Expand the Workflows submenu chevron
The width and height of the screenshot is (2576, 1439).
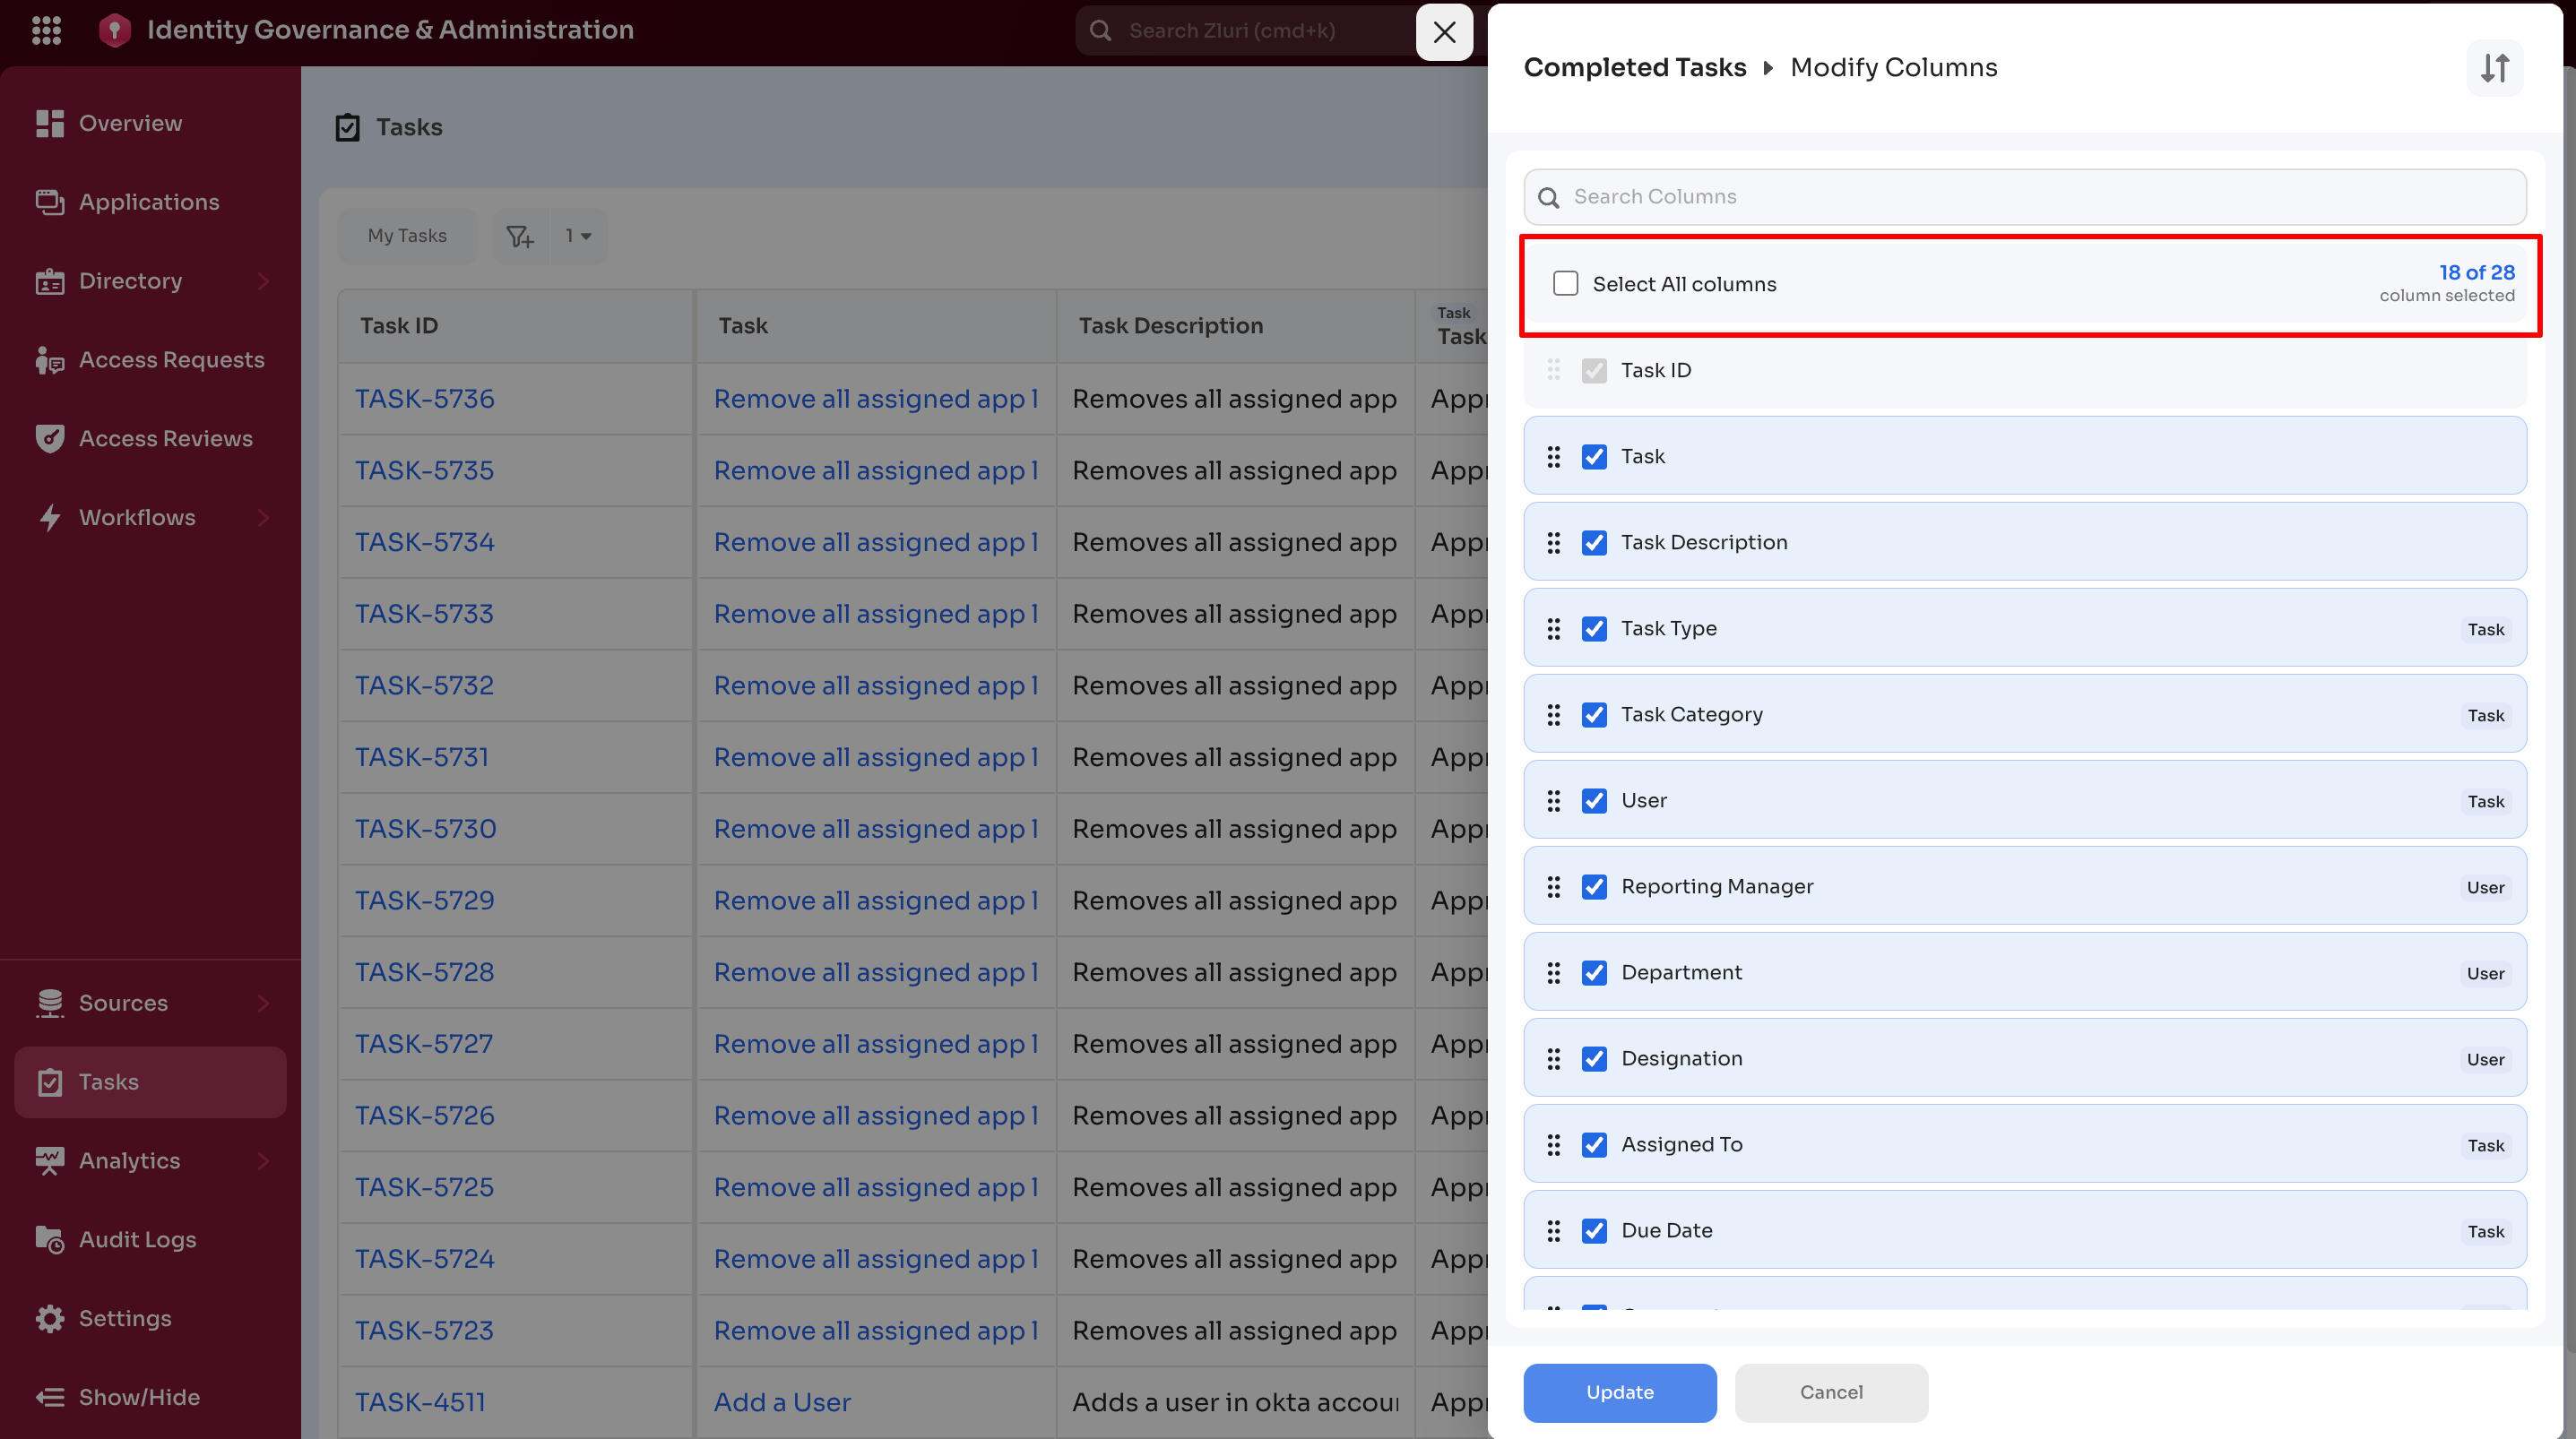(x=263, y=517)
